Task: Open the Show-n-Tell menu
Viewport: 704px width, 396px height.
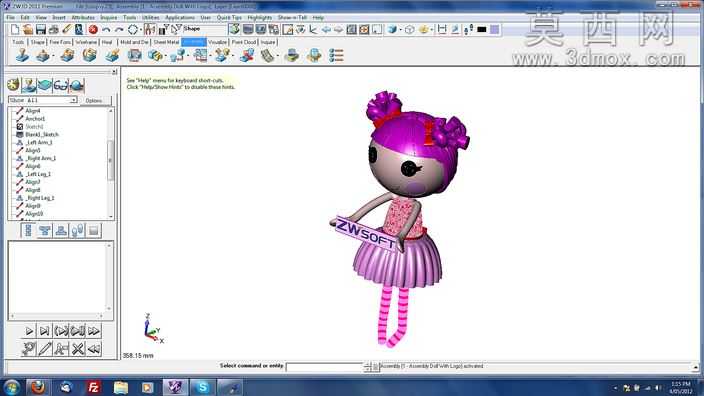Action: [292, 18]
